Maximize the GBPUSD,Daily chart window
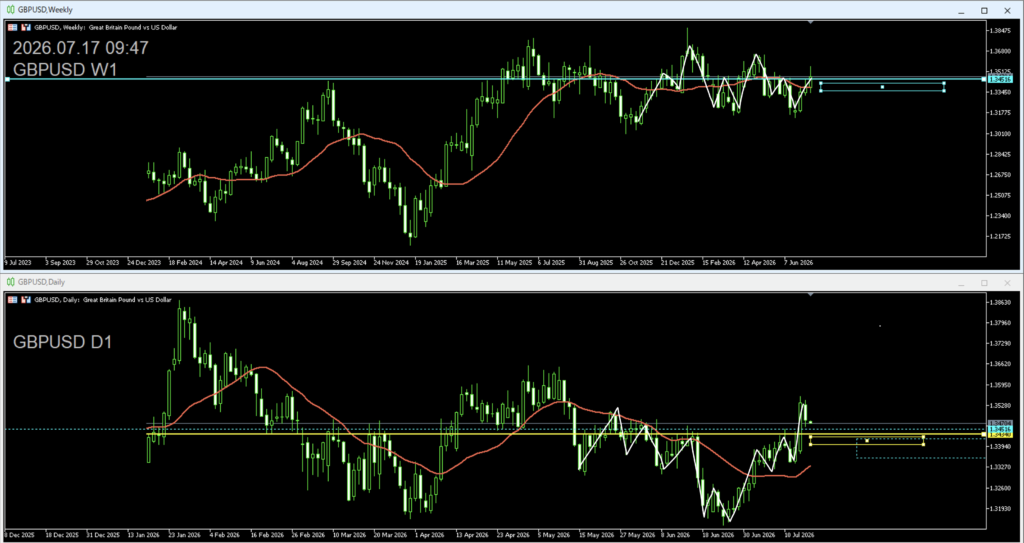The width and height of the screenshot is (1024, 543). (984, 283)
